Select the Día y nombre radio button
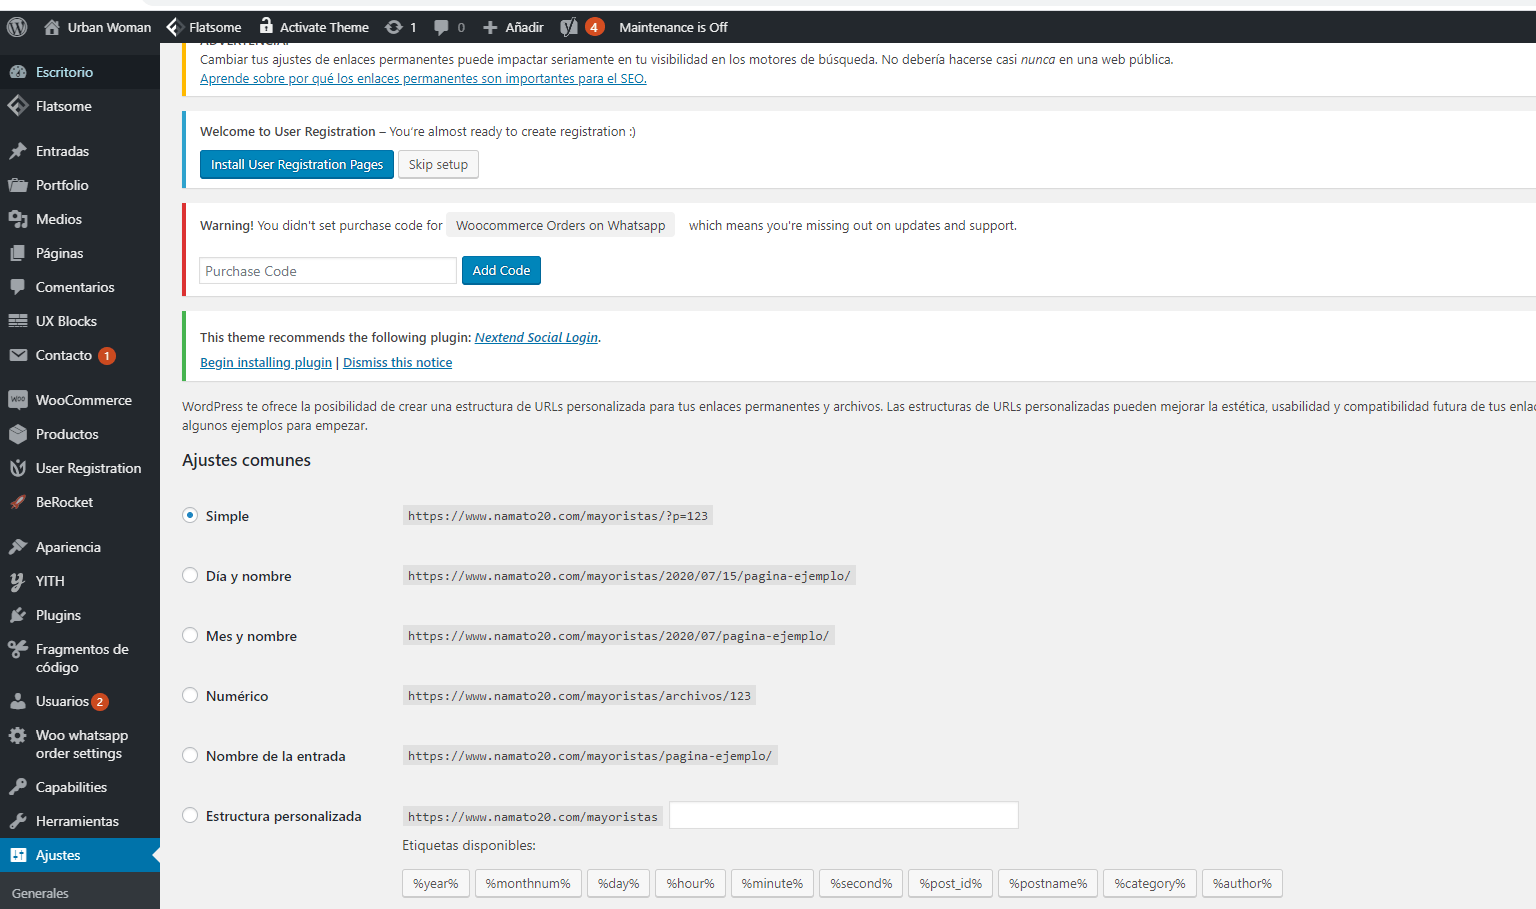The height and width of the screenshot is (909, 1536). (190, 575)
